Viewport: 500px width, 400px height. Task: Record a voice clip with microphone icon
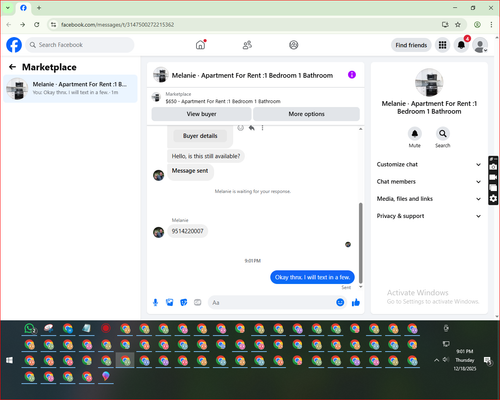155,302
